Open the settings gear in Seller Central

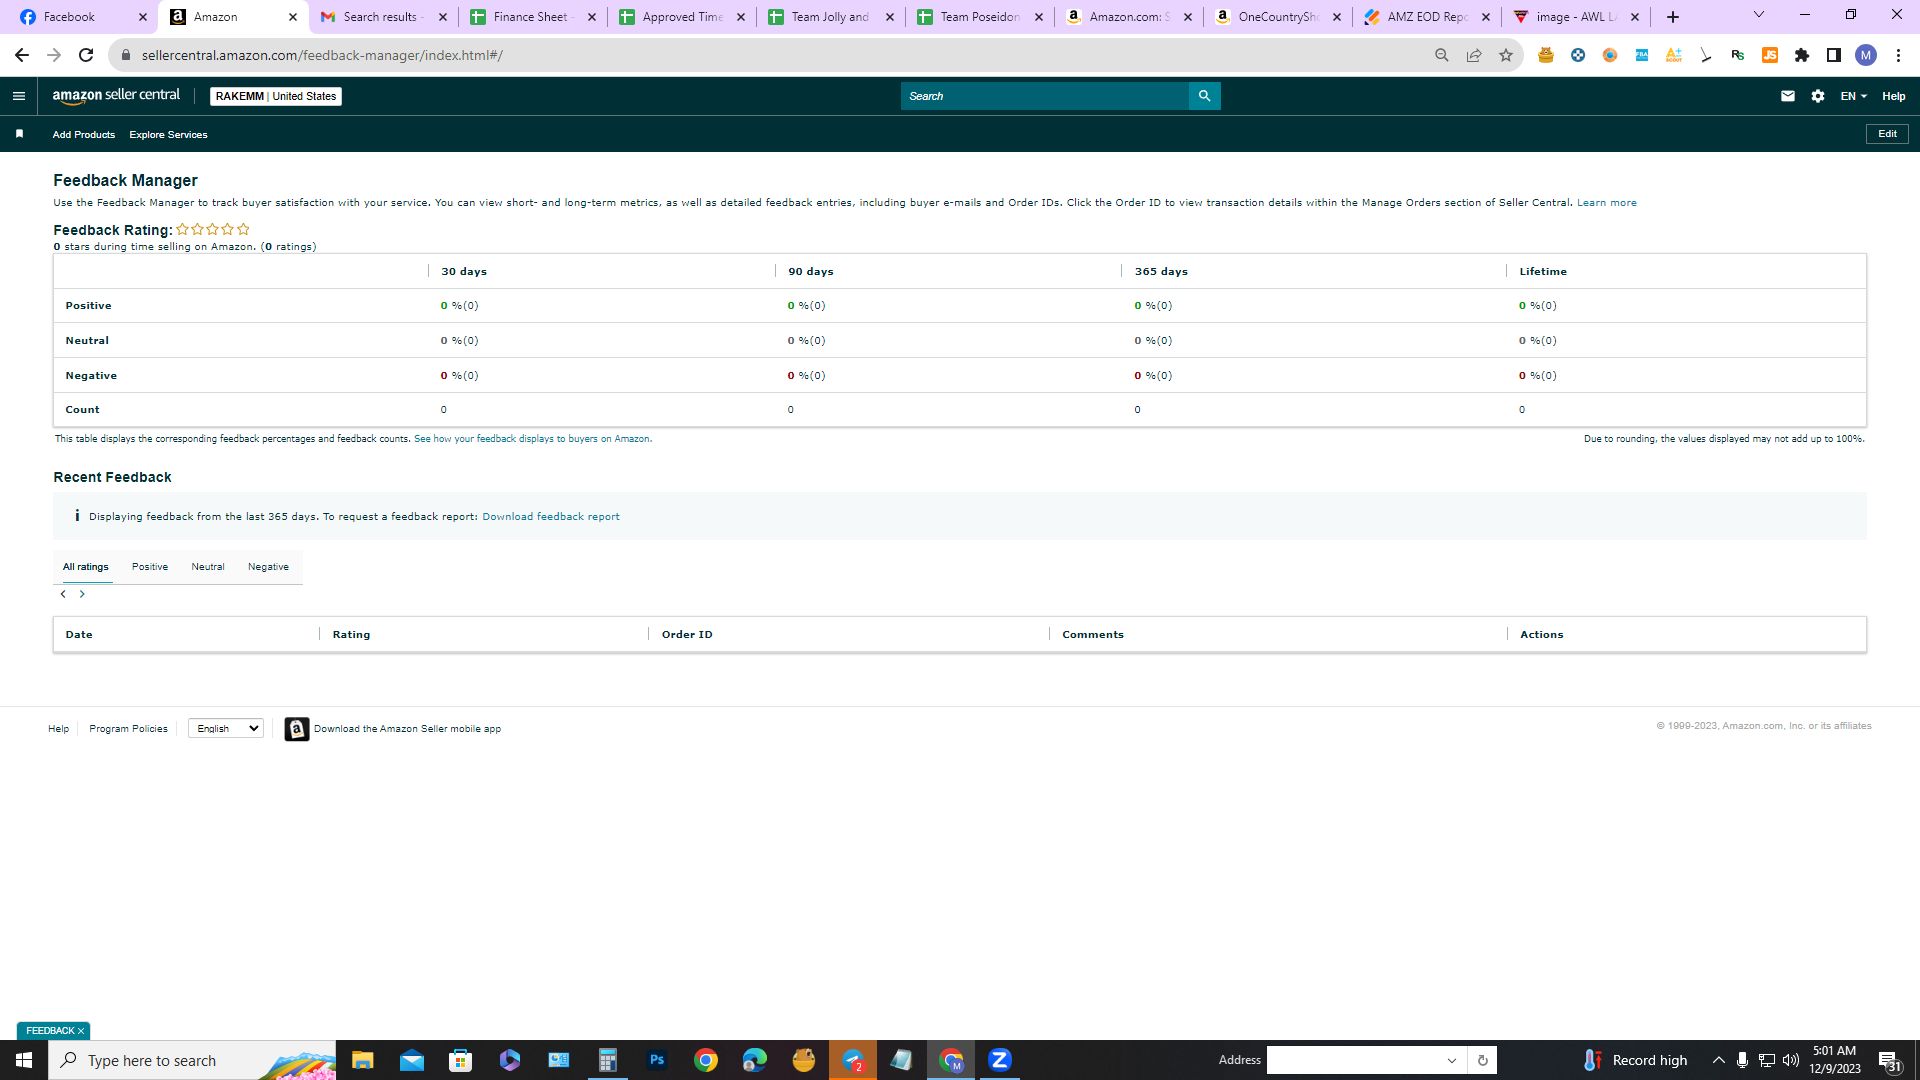coord(1818,96)
